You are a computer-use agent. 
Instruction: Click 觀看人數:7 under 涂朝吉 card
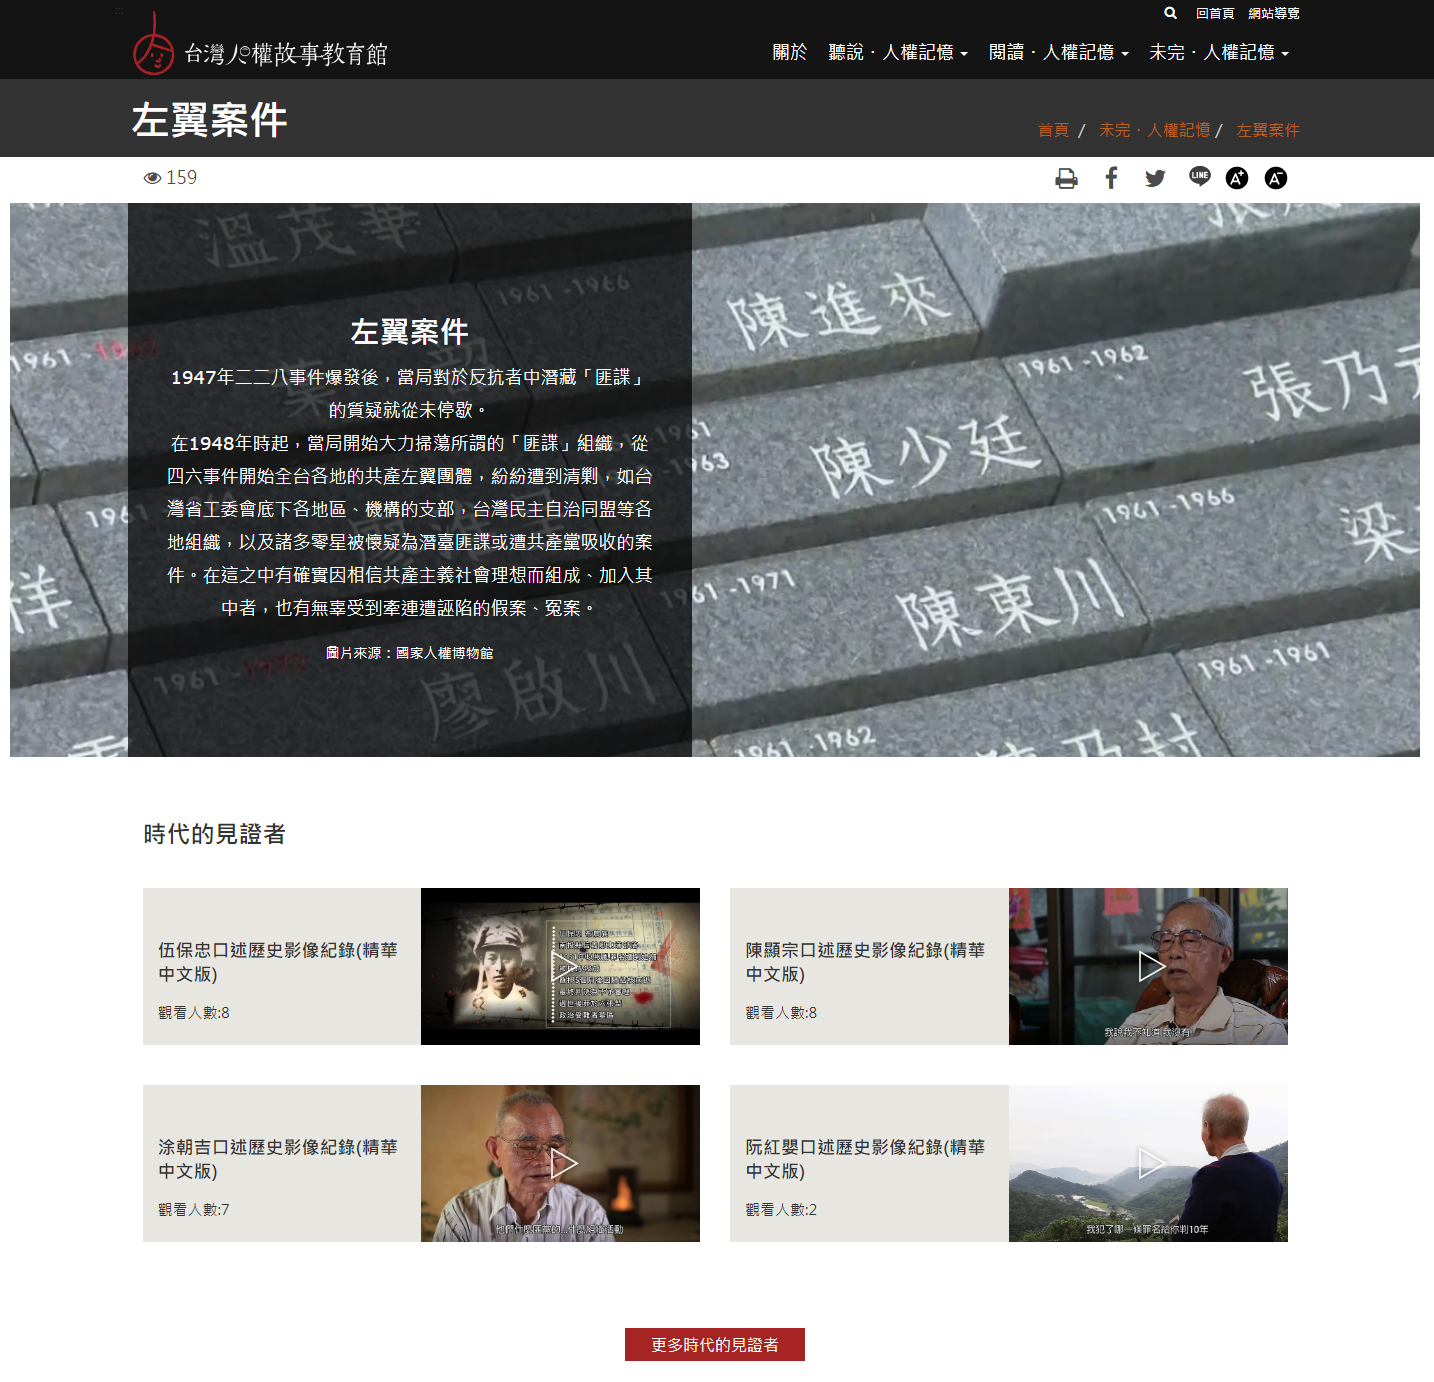point(194,1210)
